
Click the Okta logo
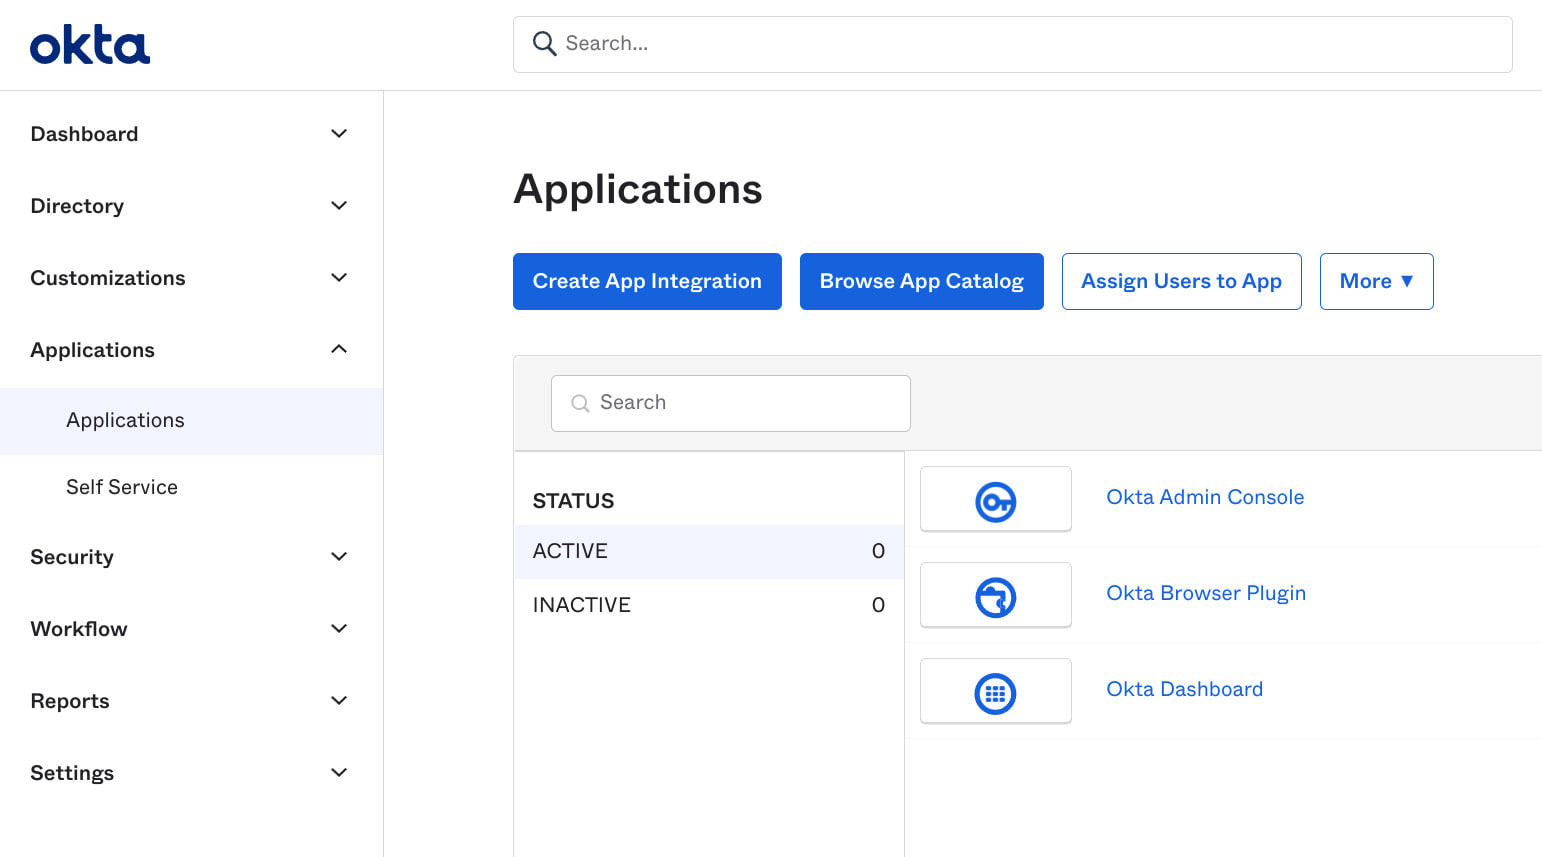[89, 43]
